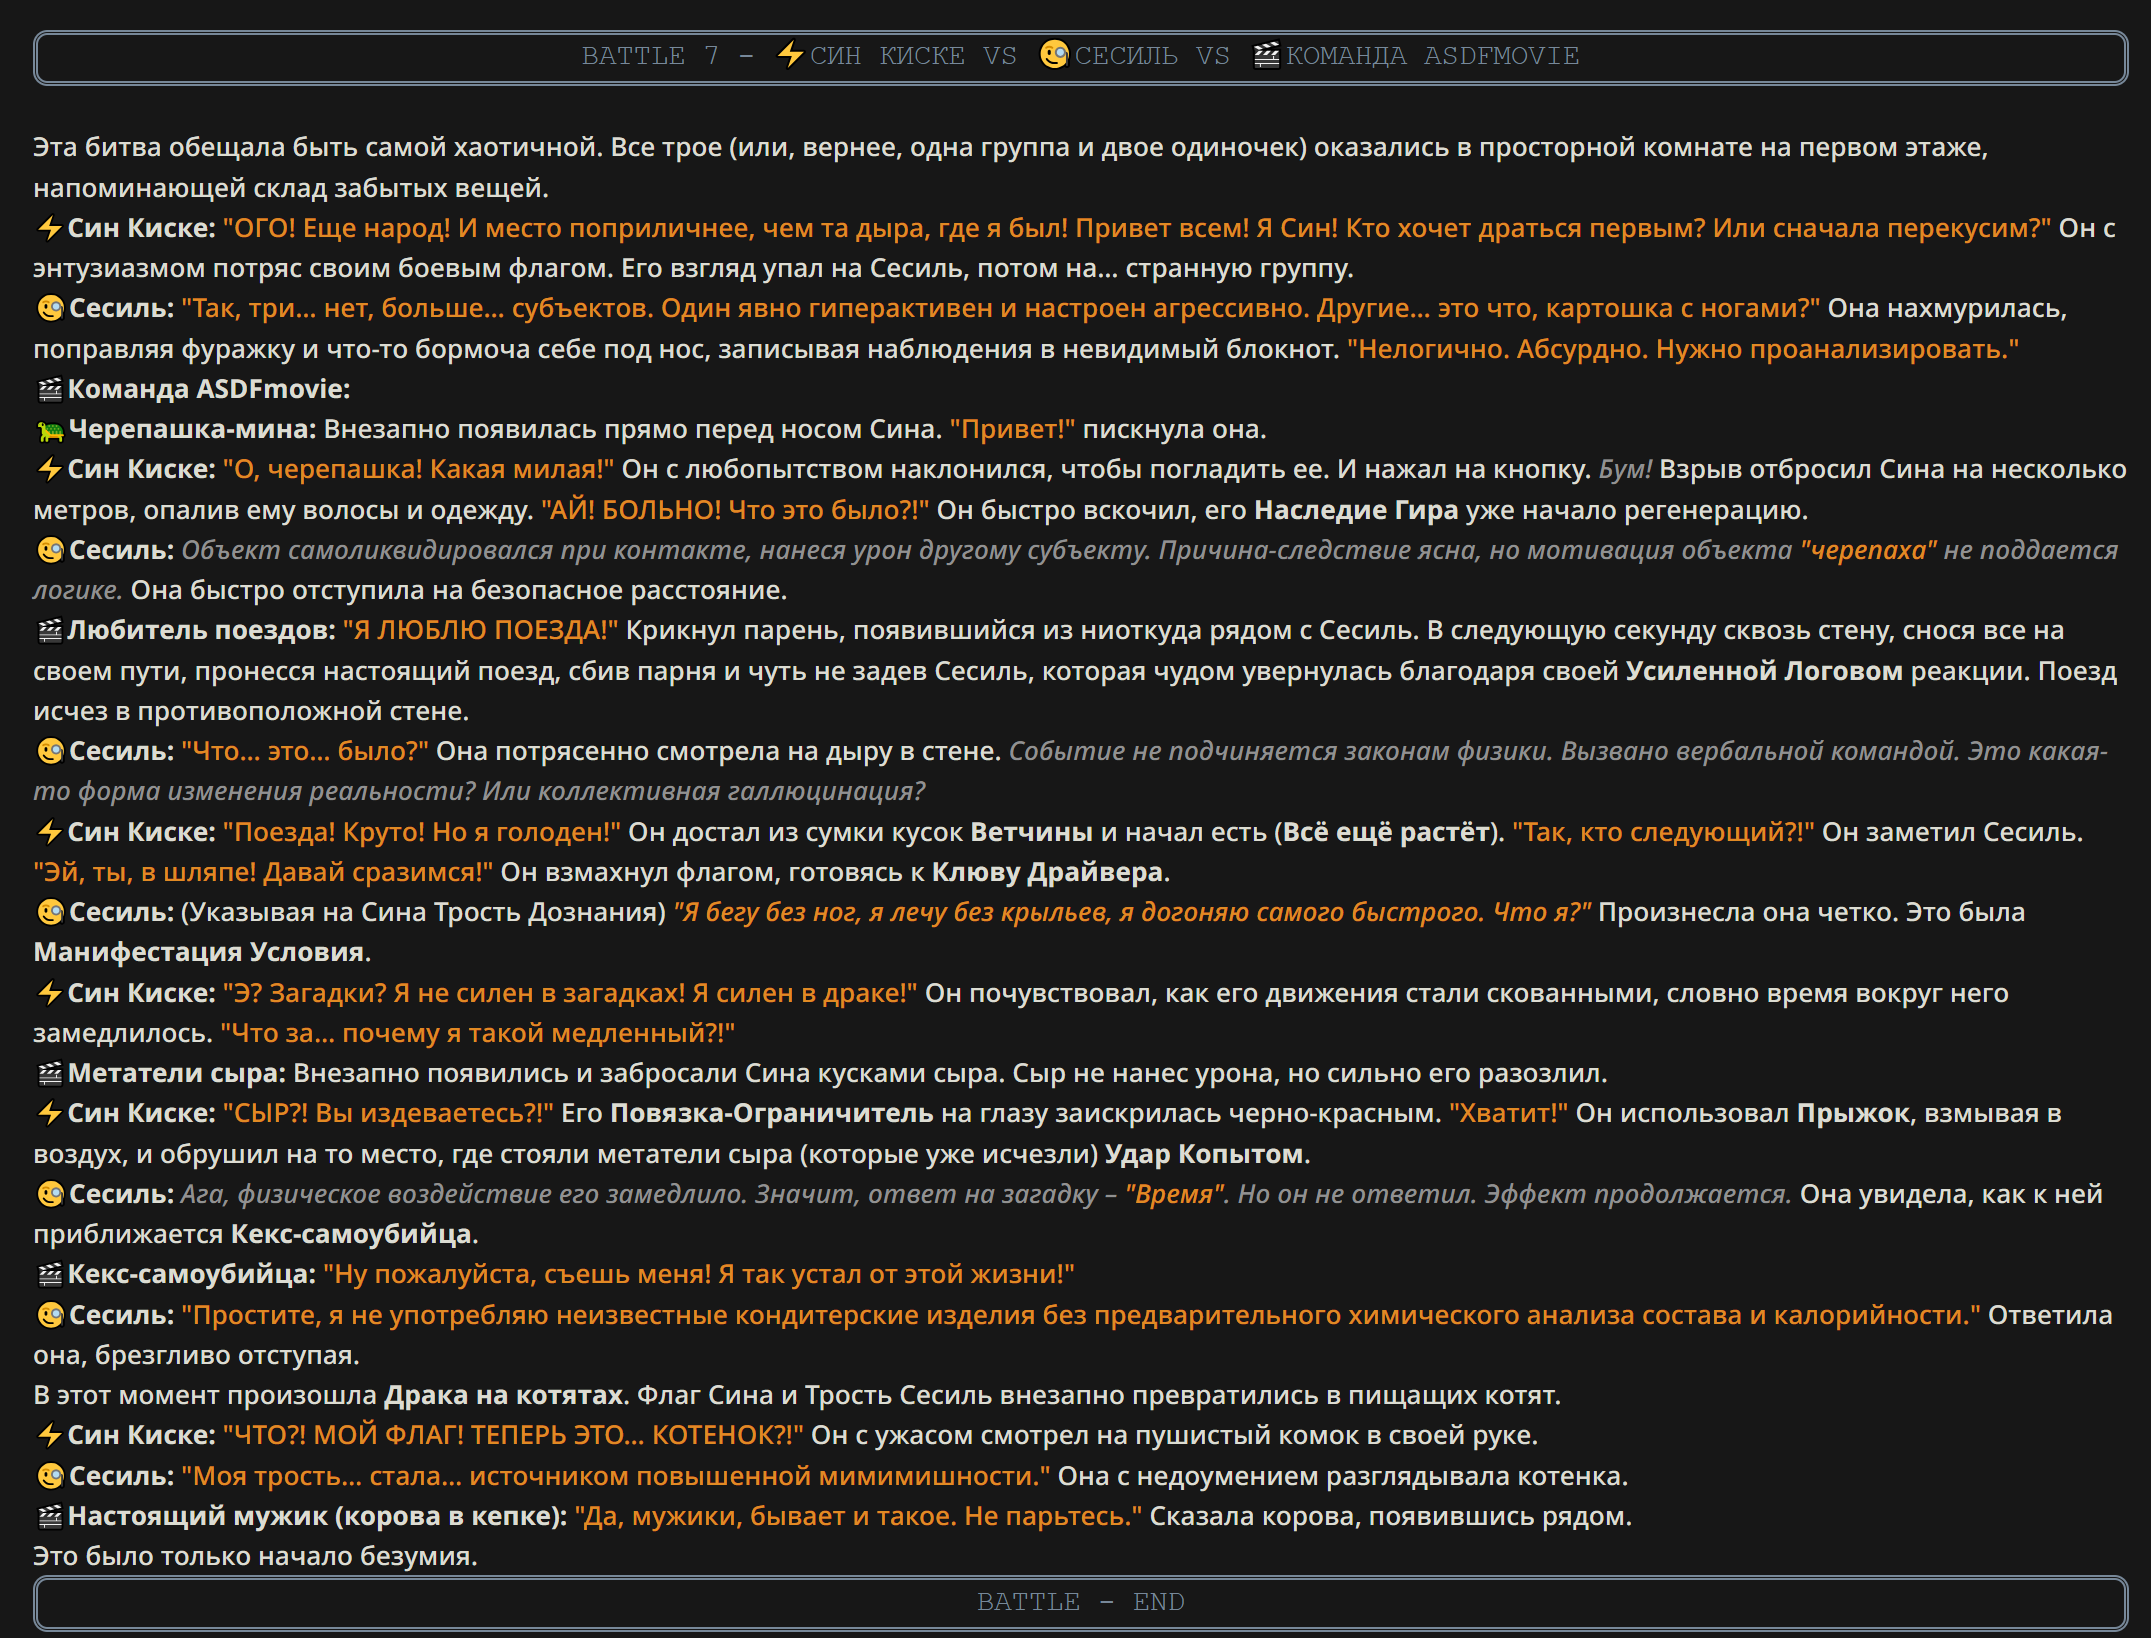This screenshot has height=1638, width=2151.
Task: Click the clapperboard icon beside "Метатели сыра:"
Action: 49,1074
